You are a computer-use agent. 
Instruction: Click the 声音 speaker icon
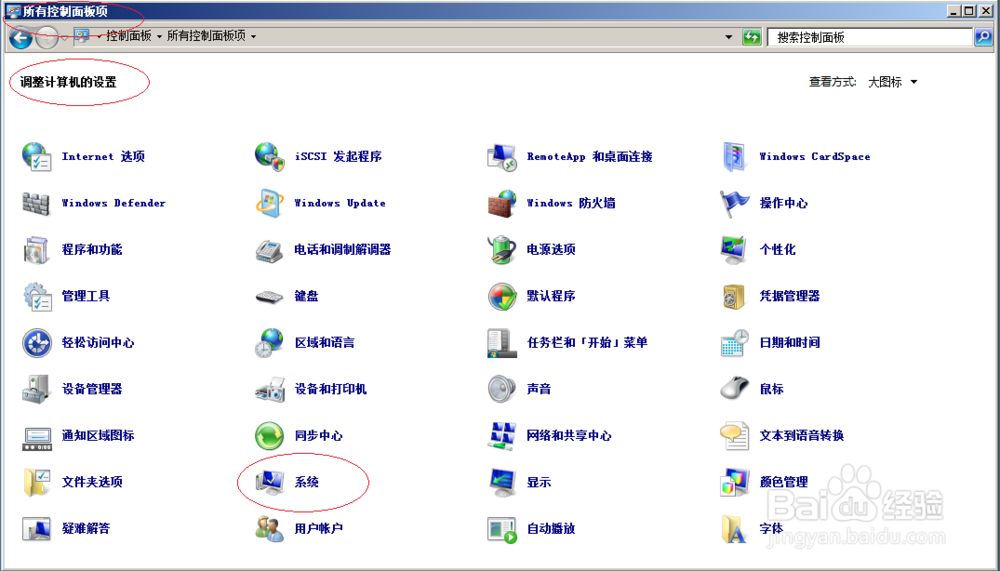pyautogui.click(x=502, y=389)
